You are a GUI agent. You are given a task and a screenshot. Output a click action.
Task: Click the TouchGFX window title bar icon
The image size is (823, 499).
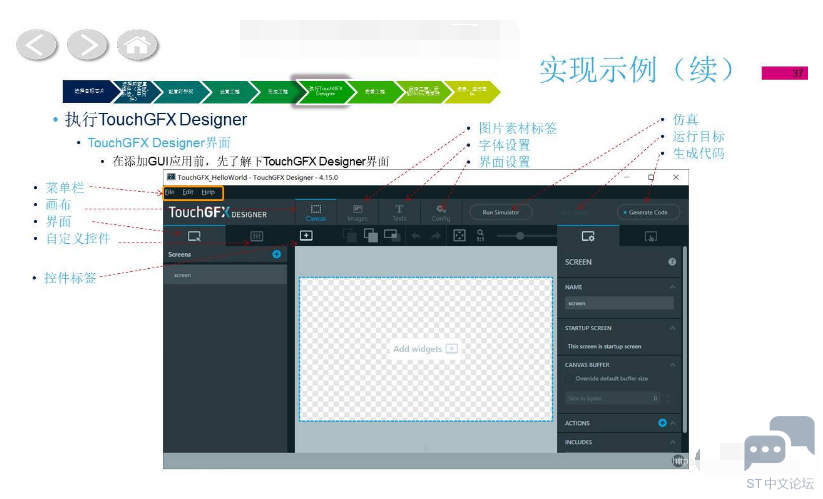[171, 177]
